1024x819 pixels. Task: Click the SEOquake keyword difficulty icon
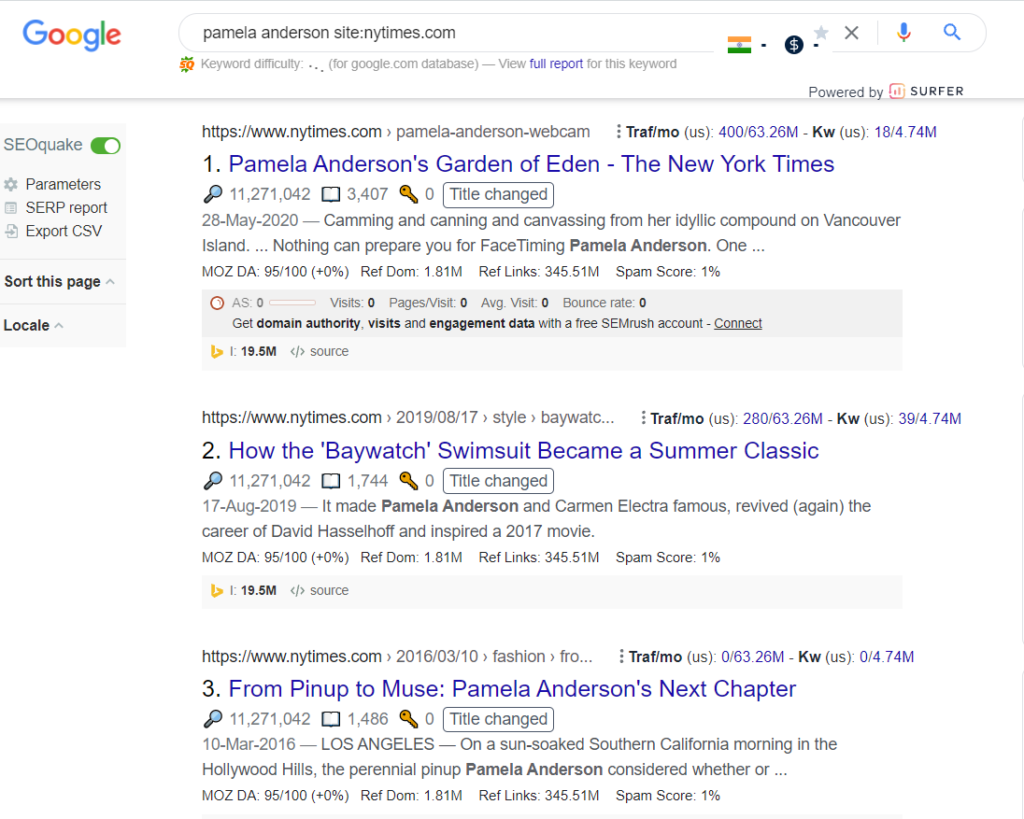point(187,64)
